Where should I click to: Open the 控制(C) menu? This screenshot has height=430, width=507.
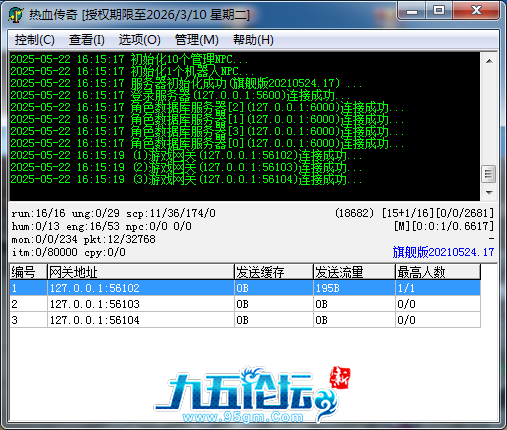pyautogui.click(x=34, y=40)
